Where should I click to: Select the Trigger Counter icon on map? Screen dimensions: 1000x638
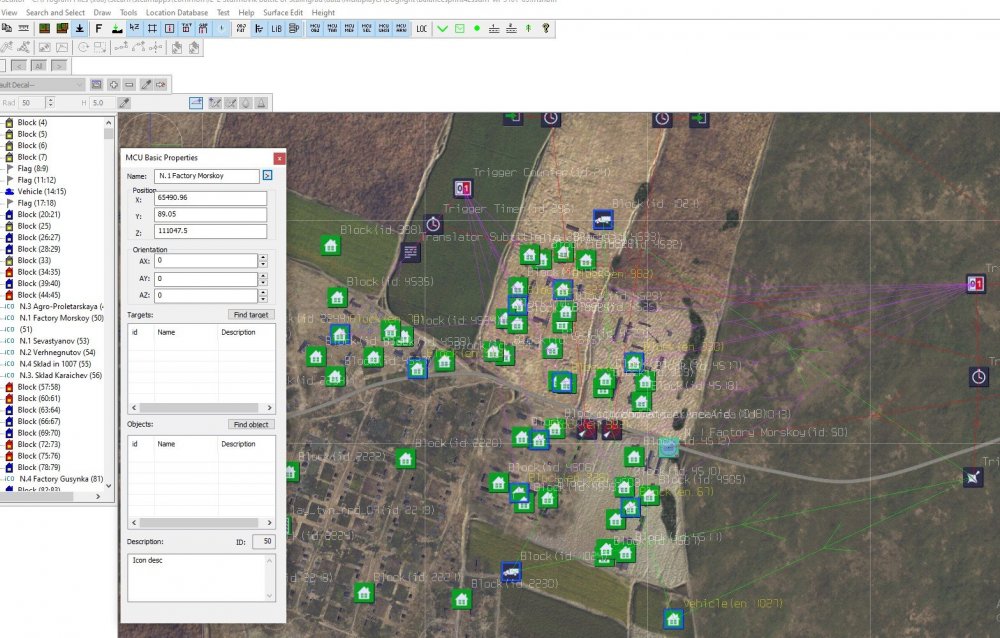pos(463,188)
